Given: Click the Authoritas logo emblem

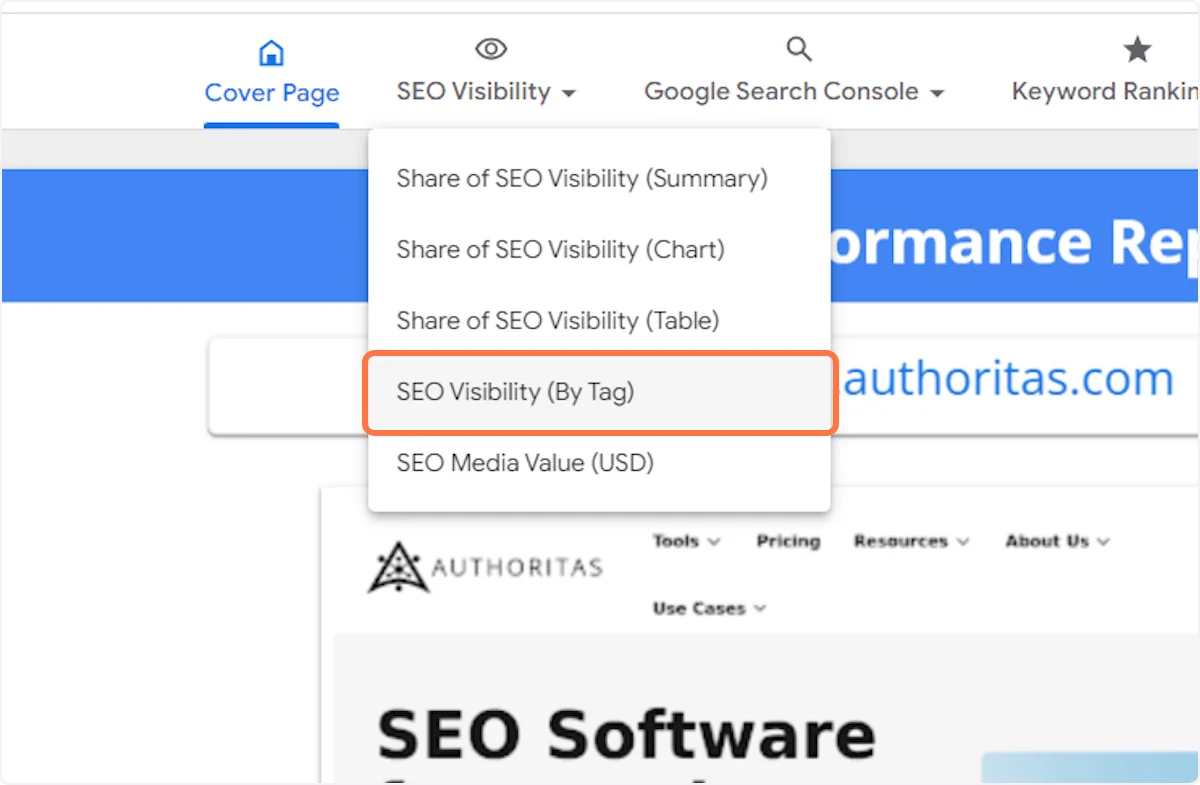Looking at the screenshot, I should point(398,567).
